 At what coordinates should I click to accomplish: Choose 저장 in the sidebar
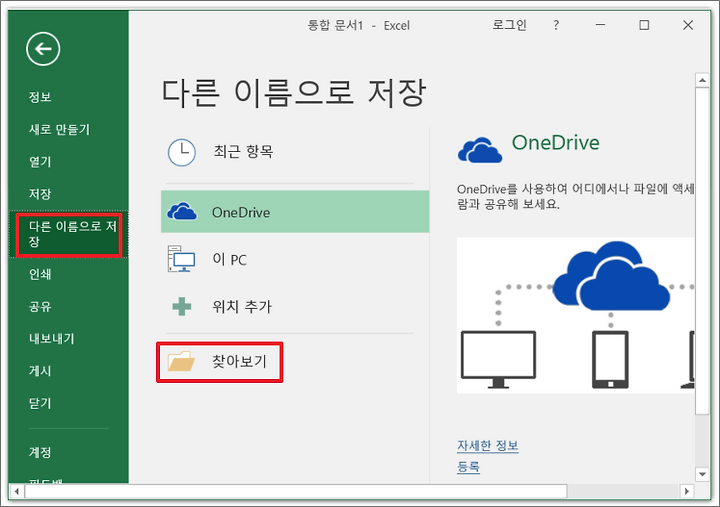click(40, 194)
